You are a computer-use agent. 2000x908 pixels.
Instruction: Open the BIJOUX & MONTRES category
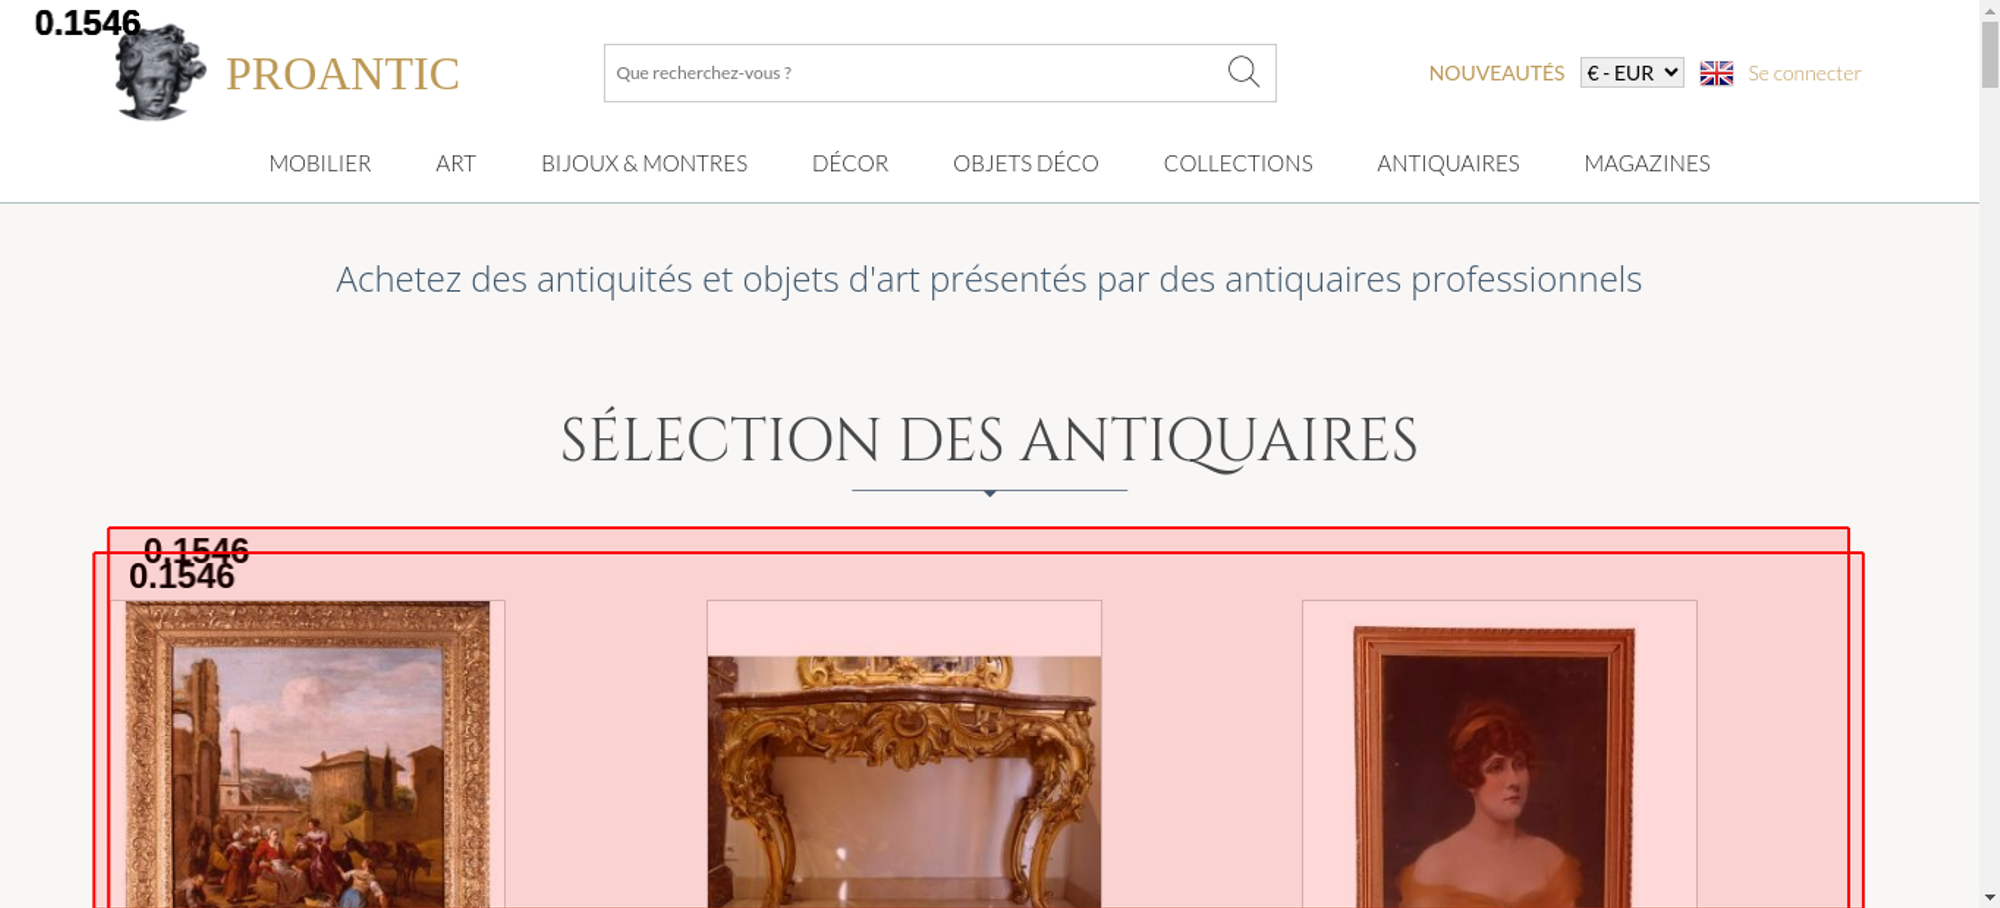pyautogui.click(x=644, y=163)
